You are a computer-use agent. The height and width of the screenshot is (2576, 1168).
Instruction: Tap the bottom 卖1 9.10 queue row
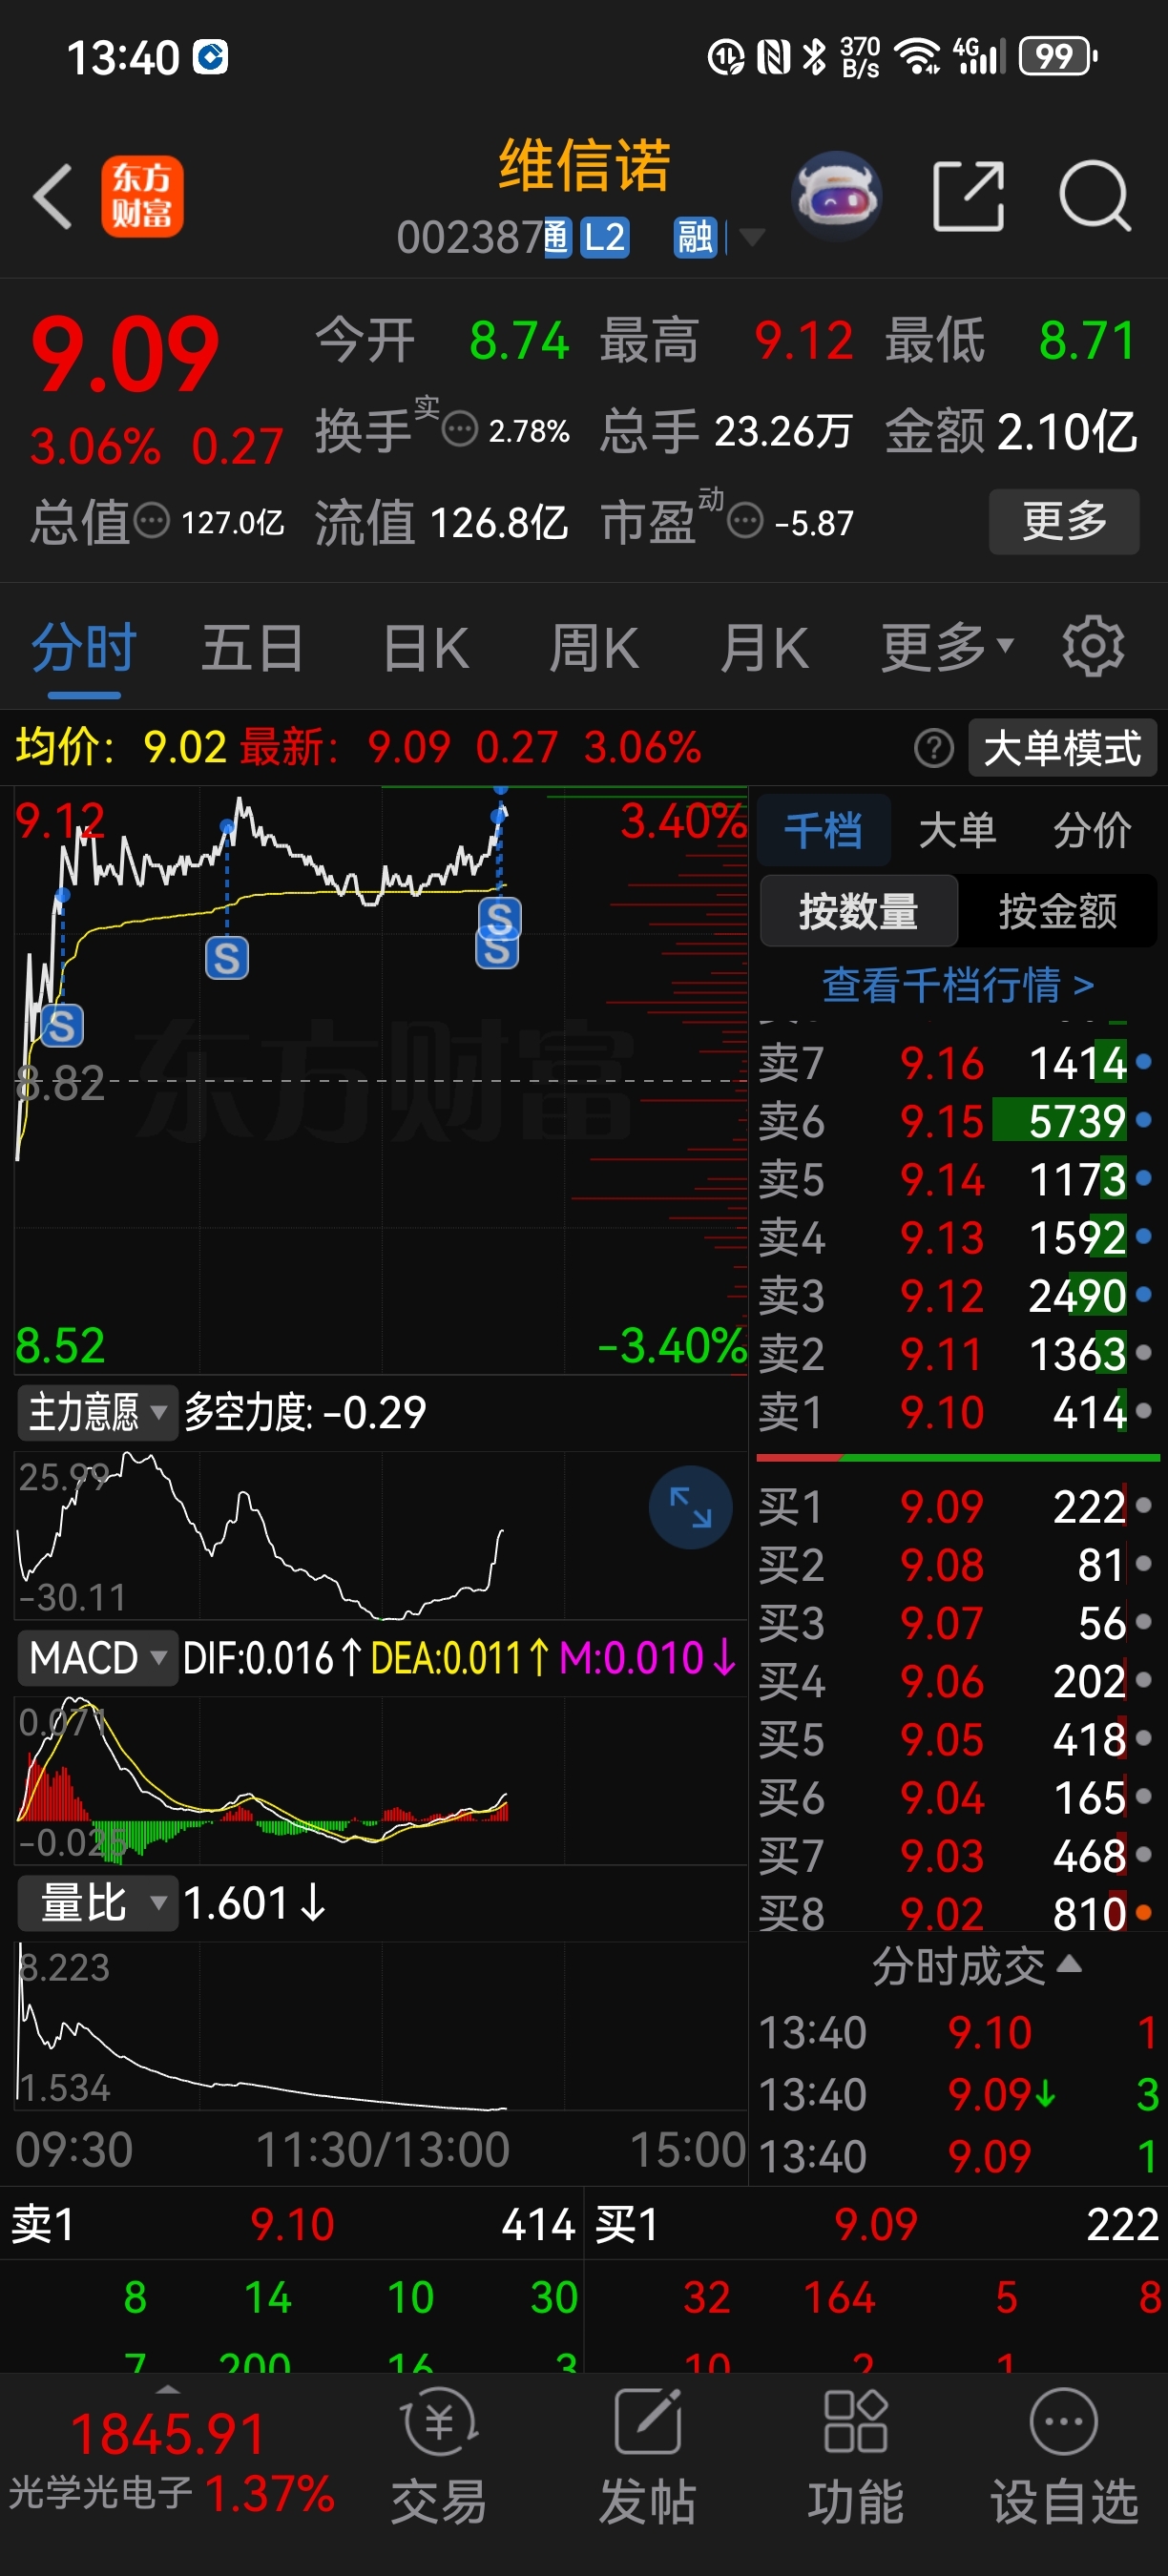coord(292,2224)
